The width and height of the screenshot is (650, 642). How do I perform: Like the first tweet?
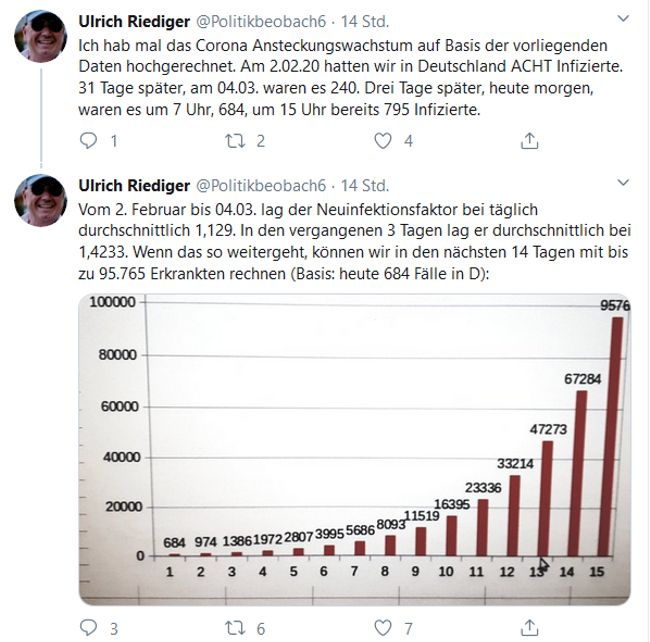pyautogui.click(x=383, y=141)
